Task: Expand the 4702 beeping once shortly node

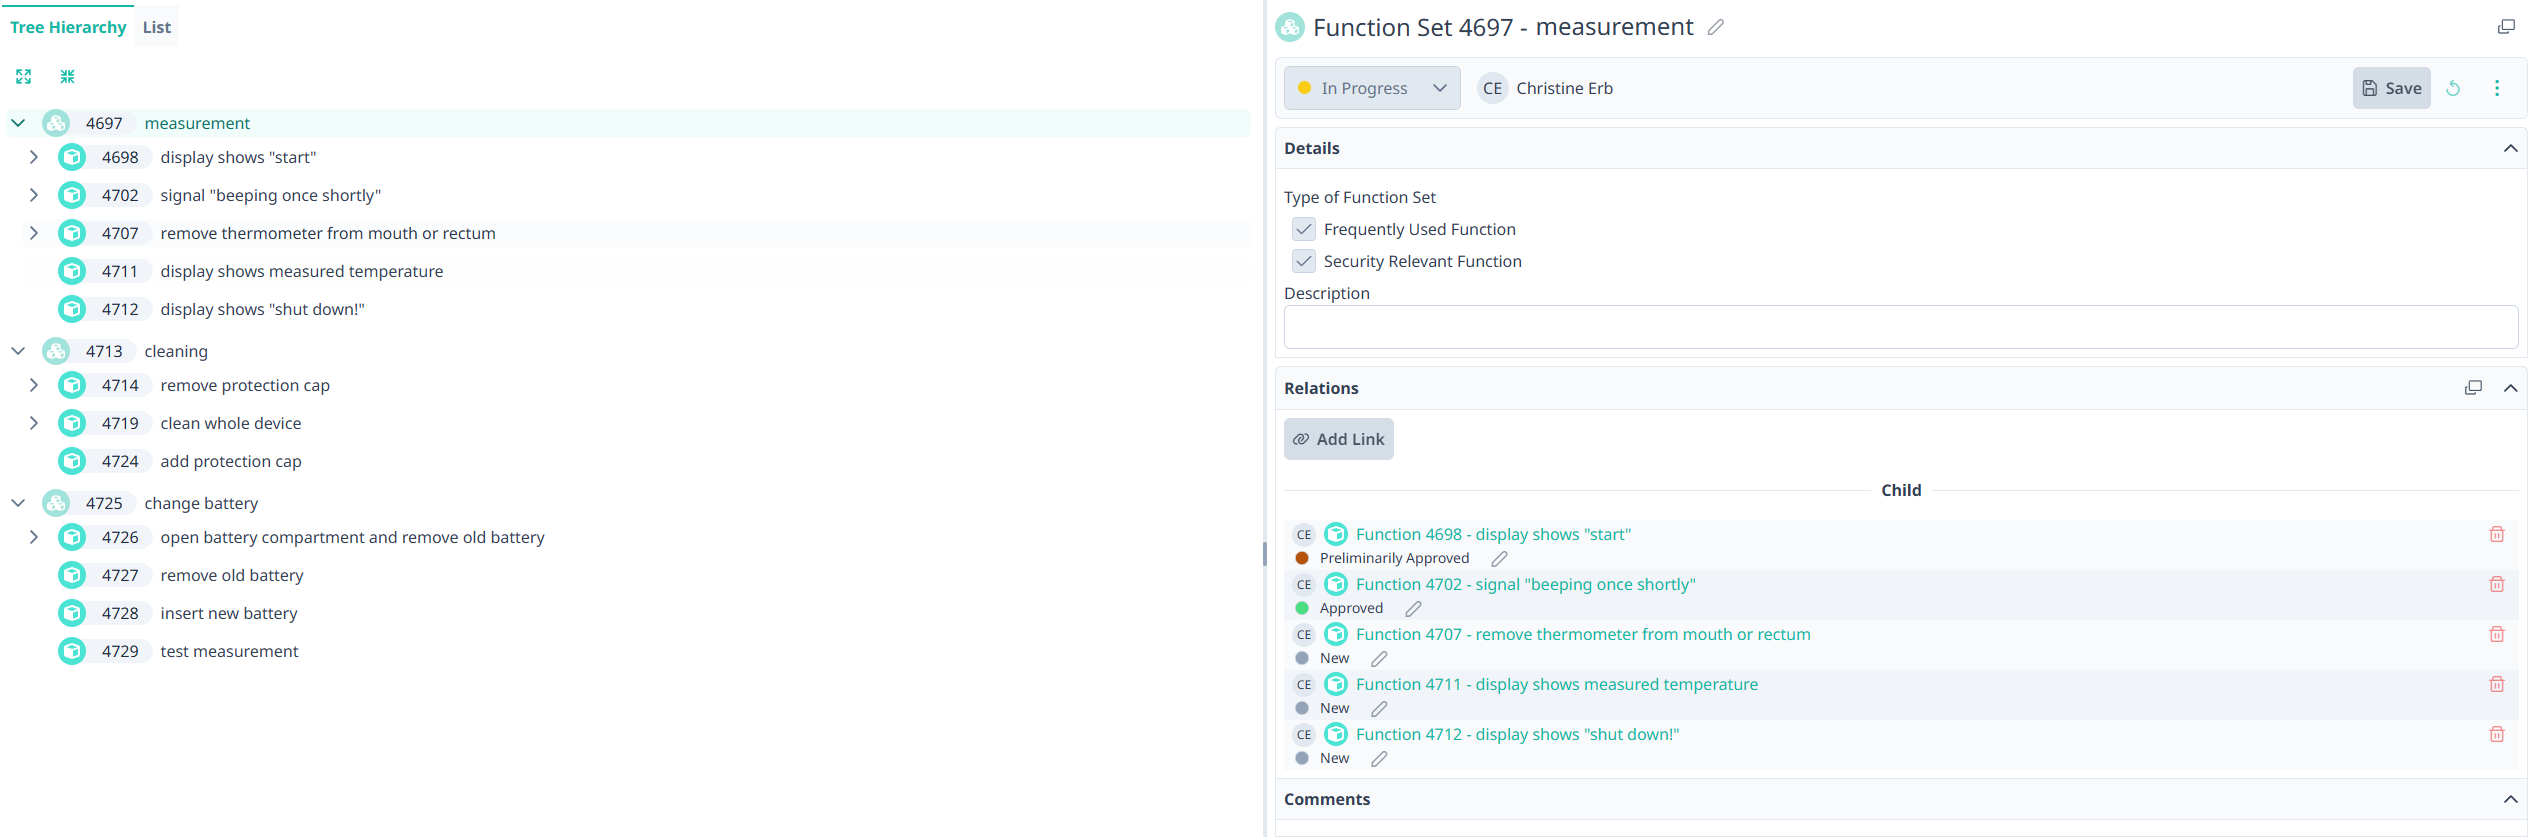Action: pyautogui.click(x=34, y=195)
